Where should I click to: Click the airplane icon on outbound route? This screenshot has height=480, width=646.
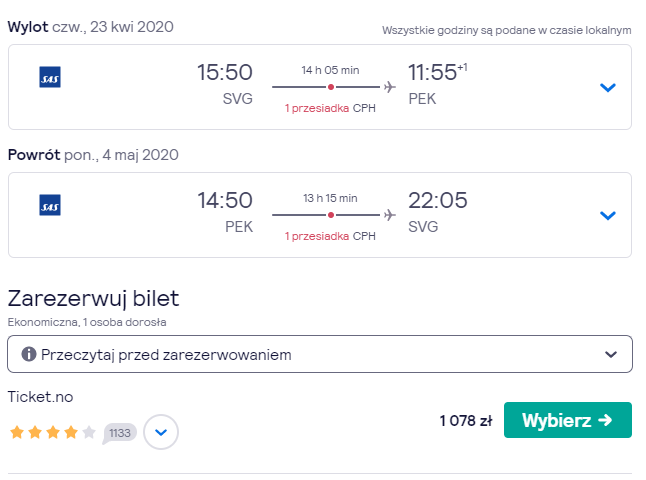click(389, 87)
